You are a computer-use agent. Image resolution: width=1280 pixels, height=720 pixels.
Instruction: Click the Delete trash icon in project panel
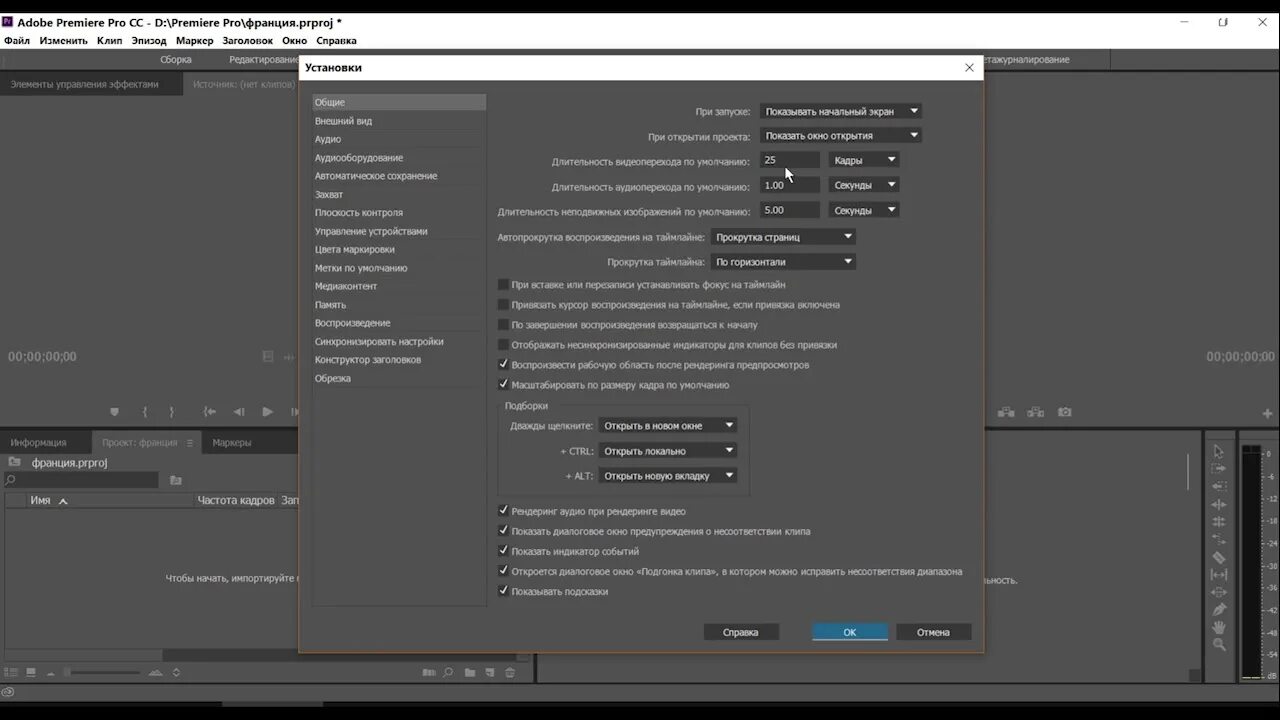pos(508,672)
